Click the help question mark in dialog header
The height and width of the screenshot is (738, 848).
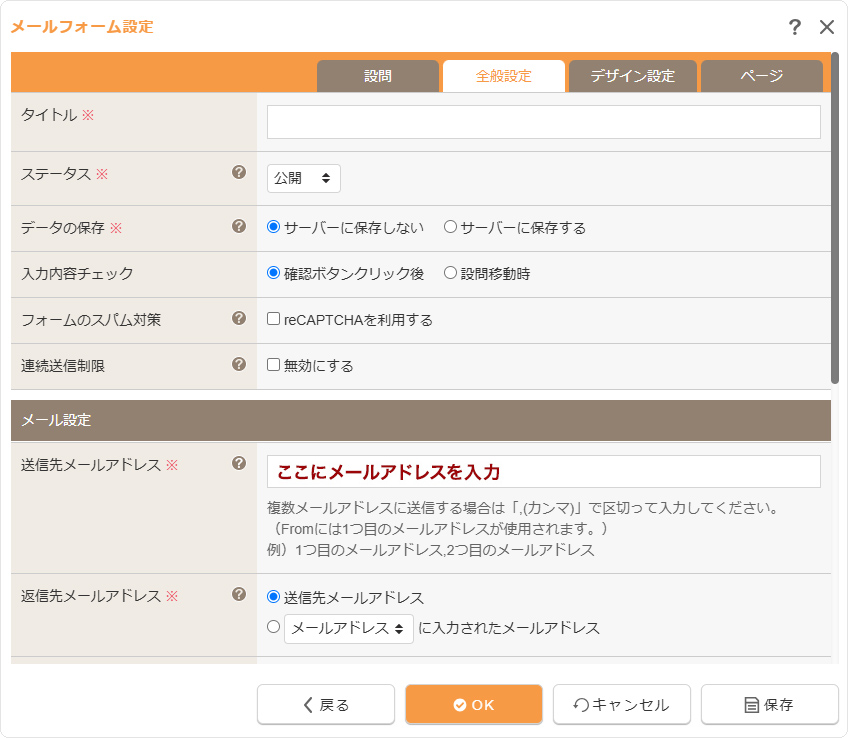pyautogui.click(x=795, y=27)
